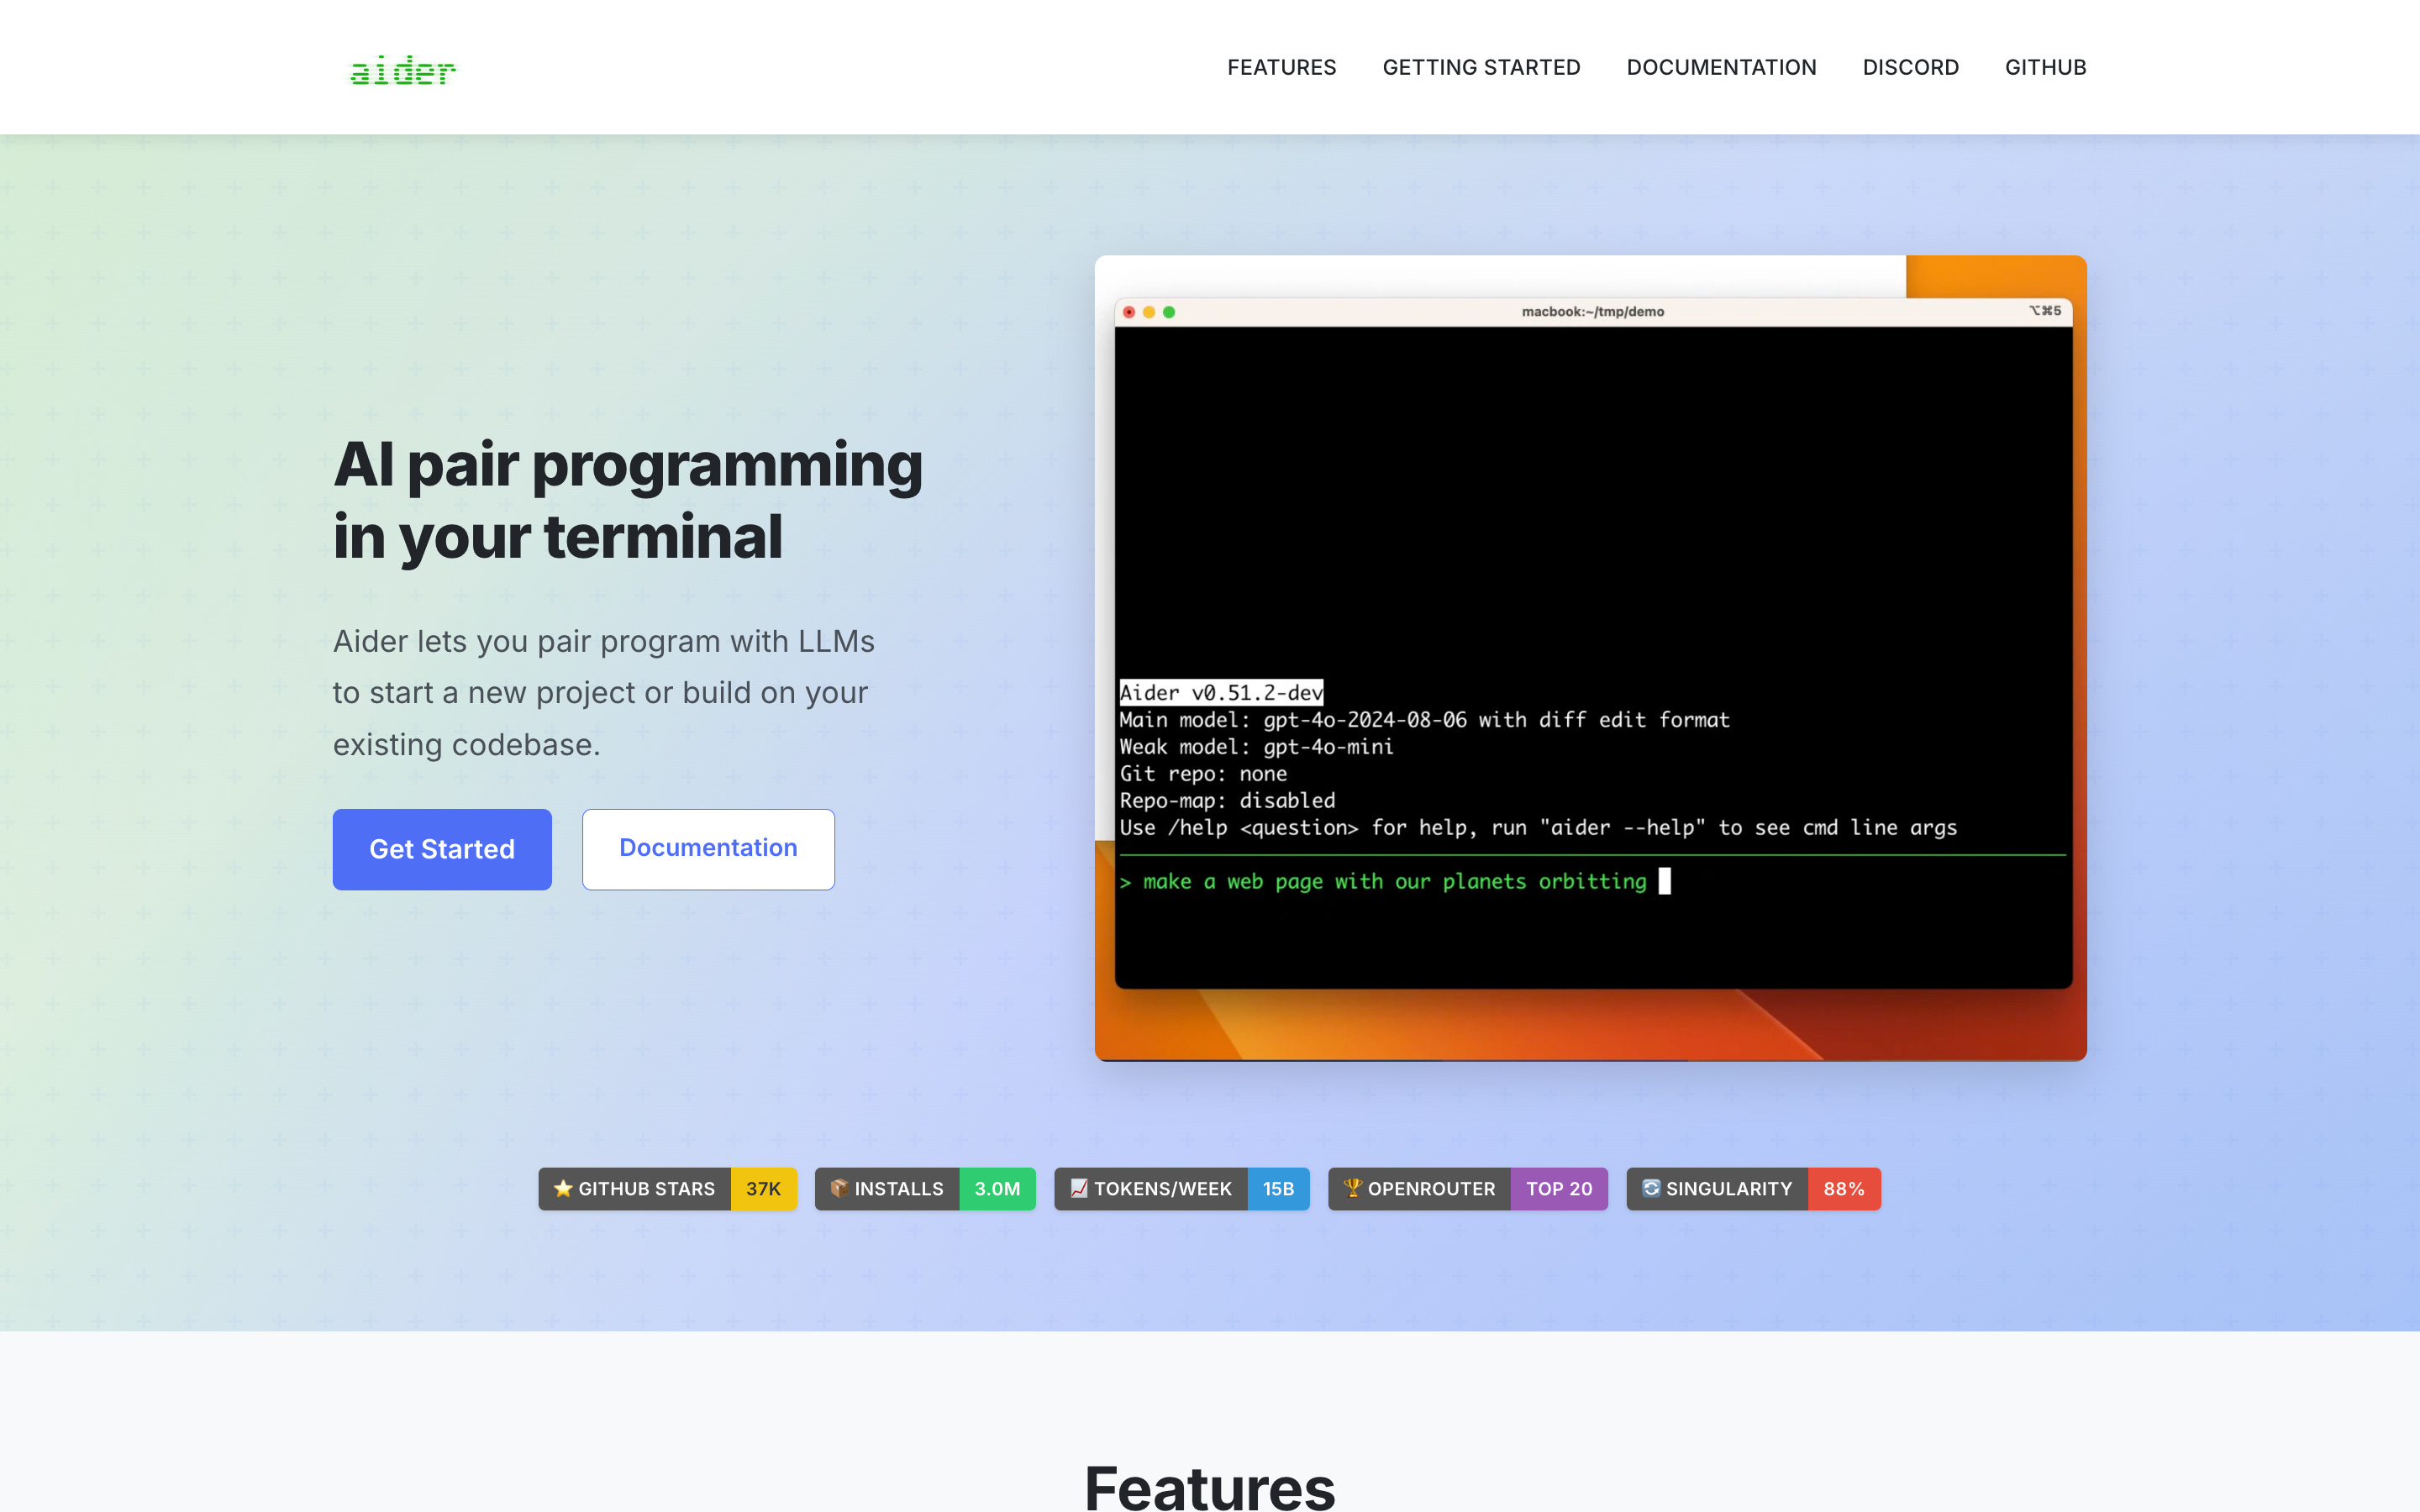Click the yellow dot in terminal title bar
The image size is (2420, 1512).
1149,312
